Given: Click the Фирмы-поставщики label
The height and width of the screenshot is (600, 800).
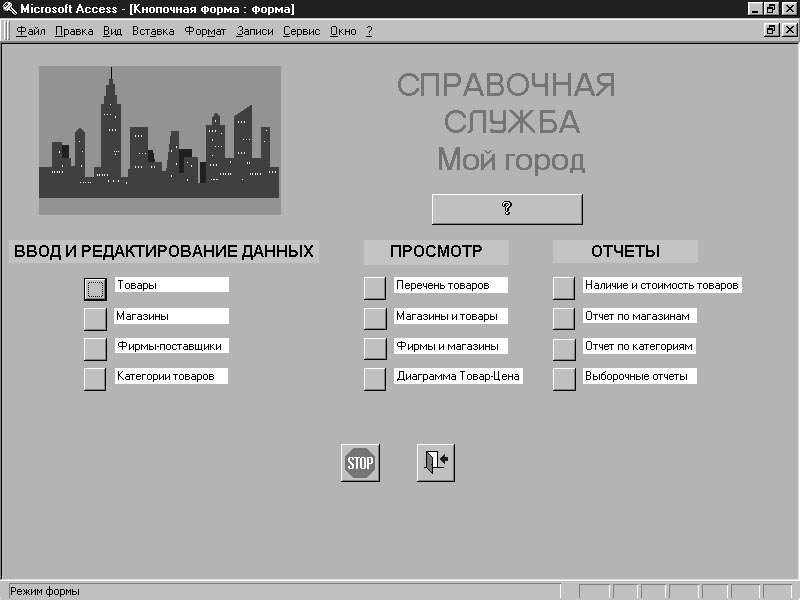Looking at the screenshot, I should click(x=172, y=346).
